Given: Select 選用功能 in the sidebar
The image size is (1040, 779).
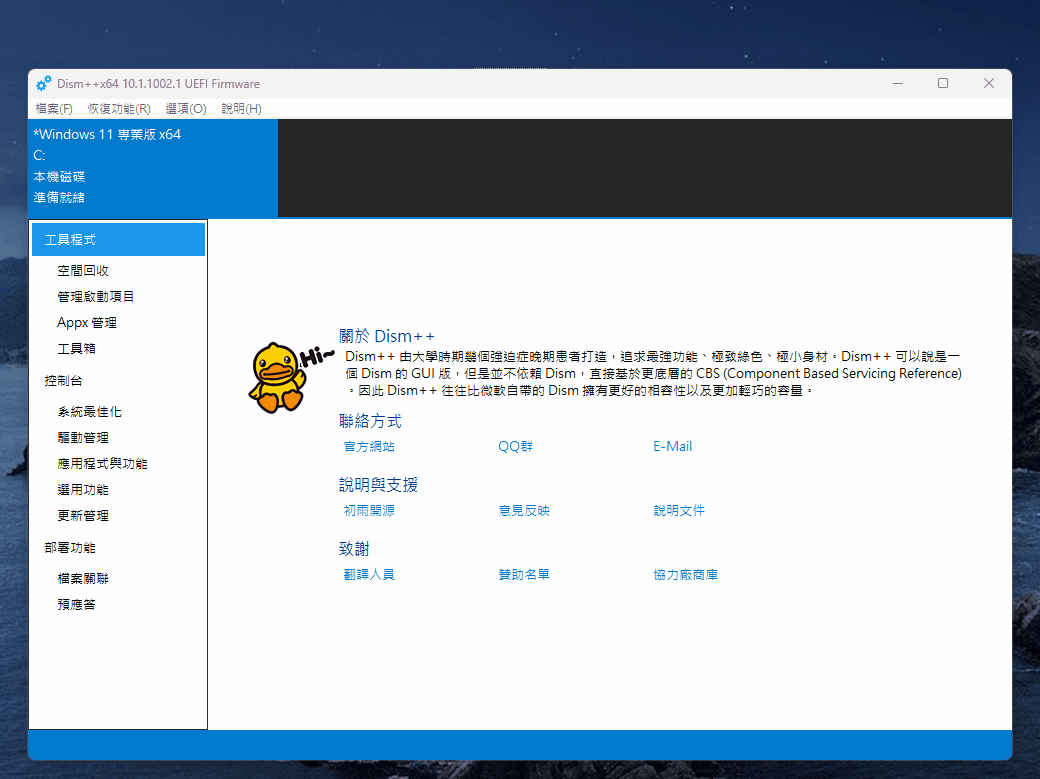Looking at the screenshot, I should pos(83,490).
